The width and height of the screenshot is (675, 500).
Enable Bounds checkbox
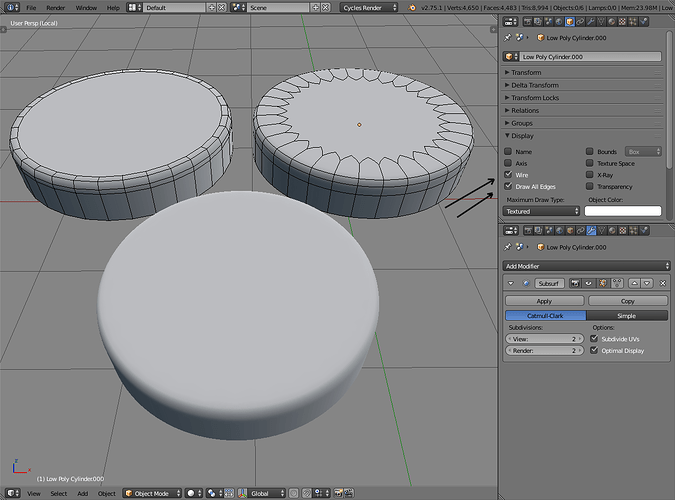pyautogui.click(x=590, y=152)
